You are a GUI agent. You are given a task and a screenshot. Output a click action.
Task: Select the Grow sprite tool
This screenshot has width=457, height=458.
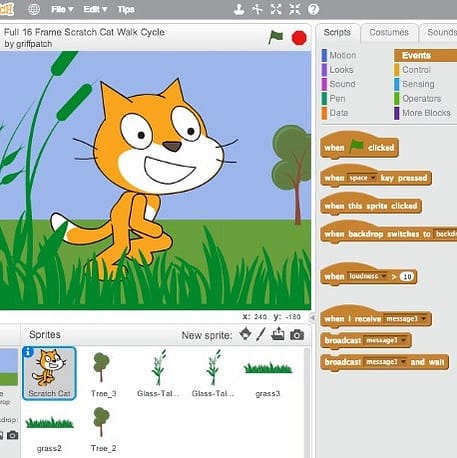276,9
